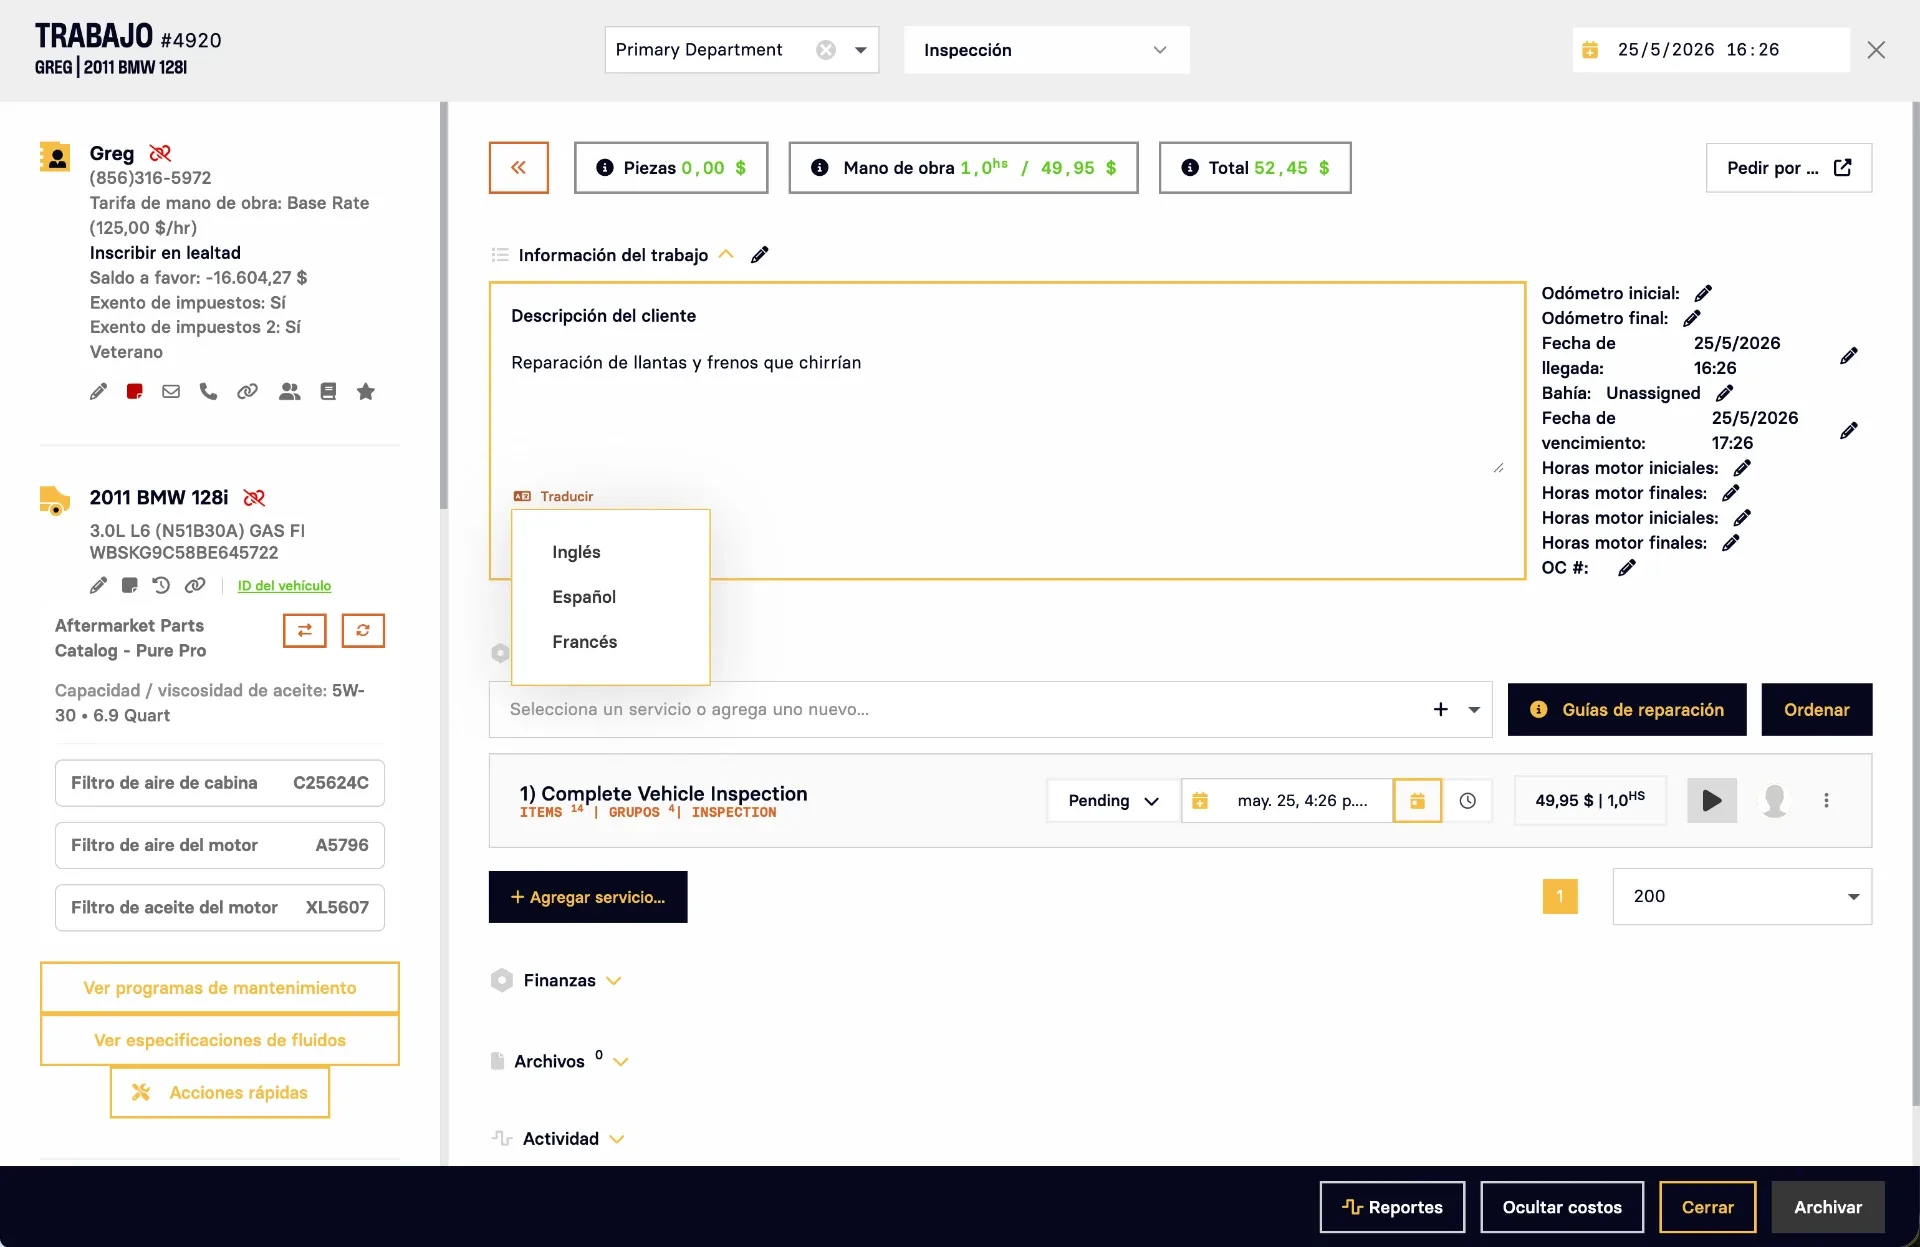Edit Fecha de llegada date
The image size is (1920, 1247).
[1849, 355]
